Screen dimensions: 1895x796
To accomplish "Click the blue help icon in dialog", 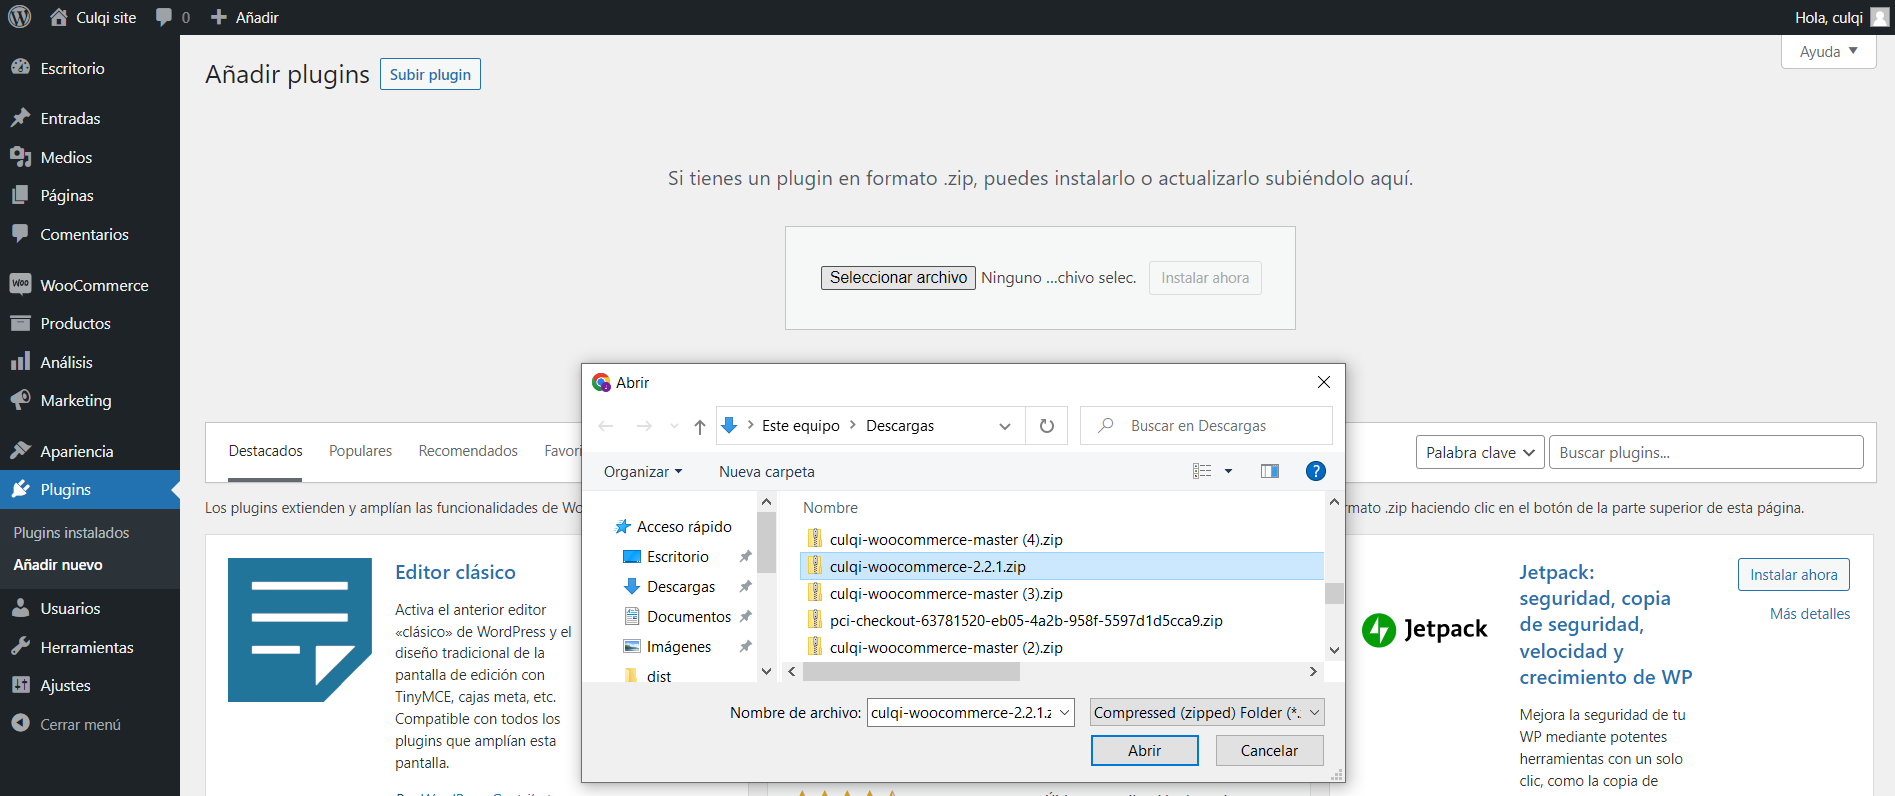I will [1316, 471].
